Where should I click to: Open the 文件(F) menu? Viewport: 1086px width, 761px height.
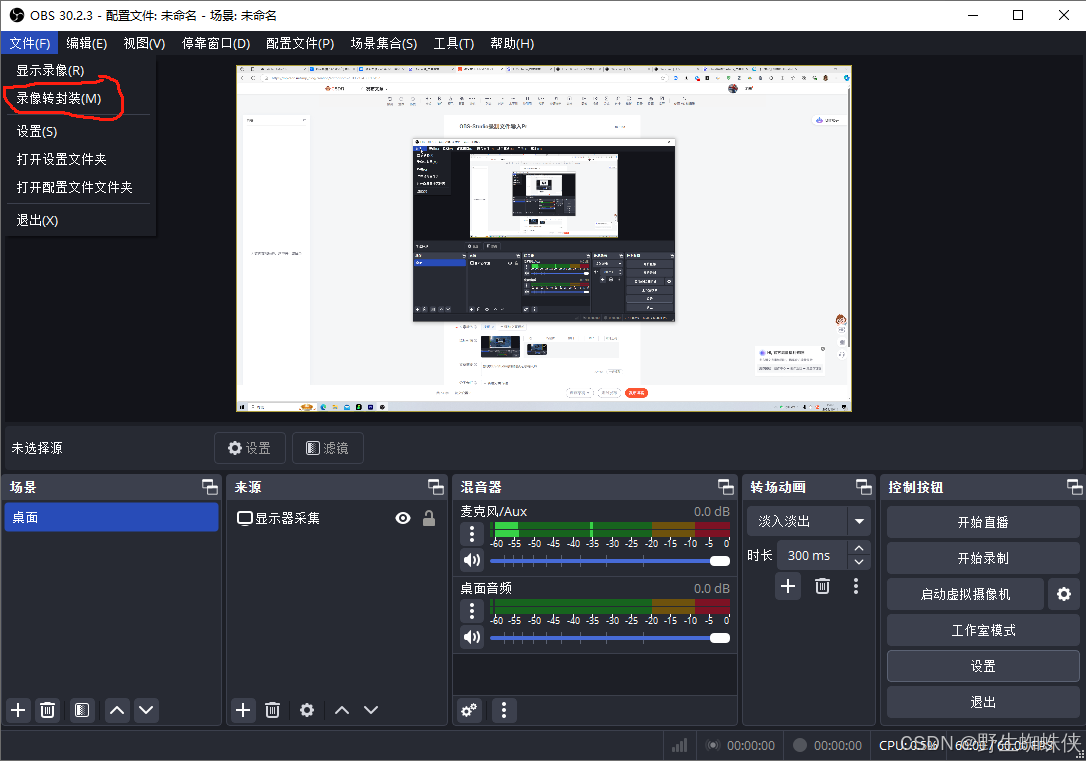pyautogui.click(x=30, y=43)
